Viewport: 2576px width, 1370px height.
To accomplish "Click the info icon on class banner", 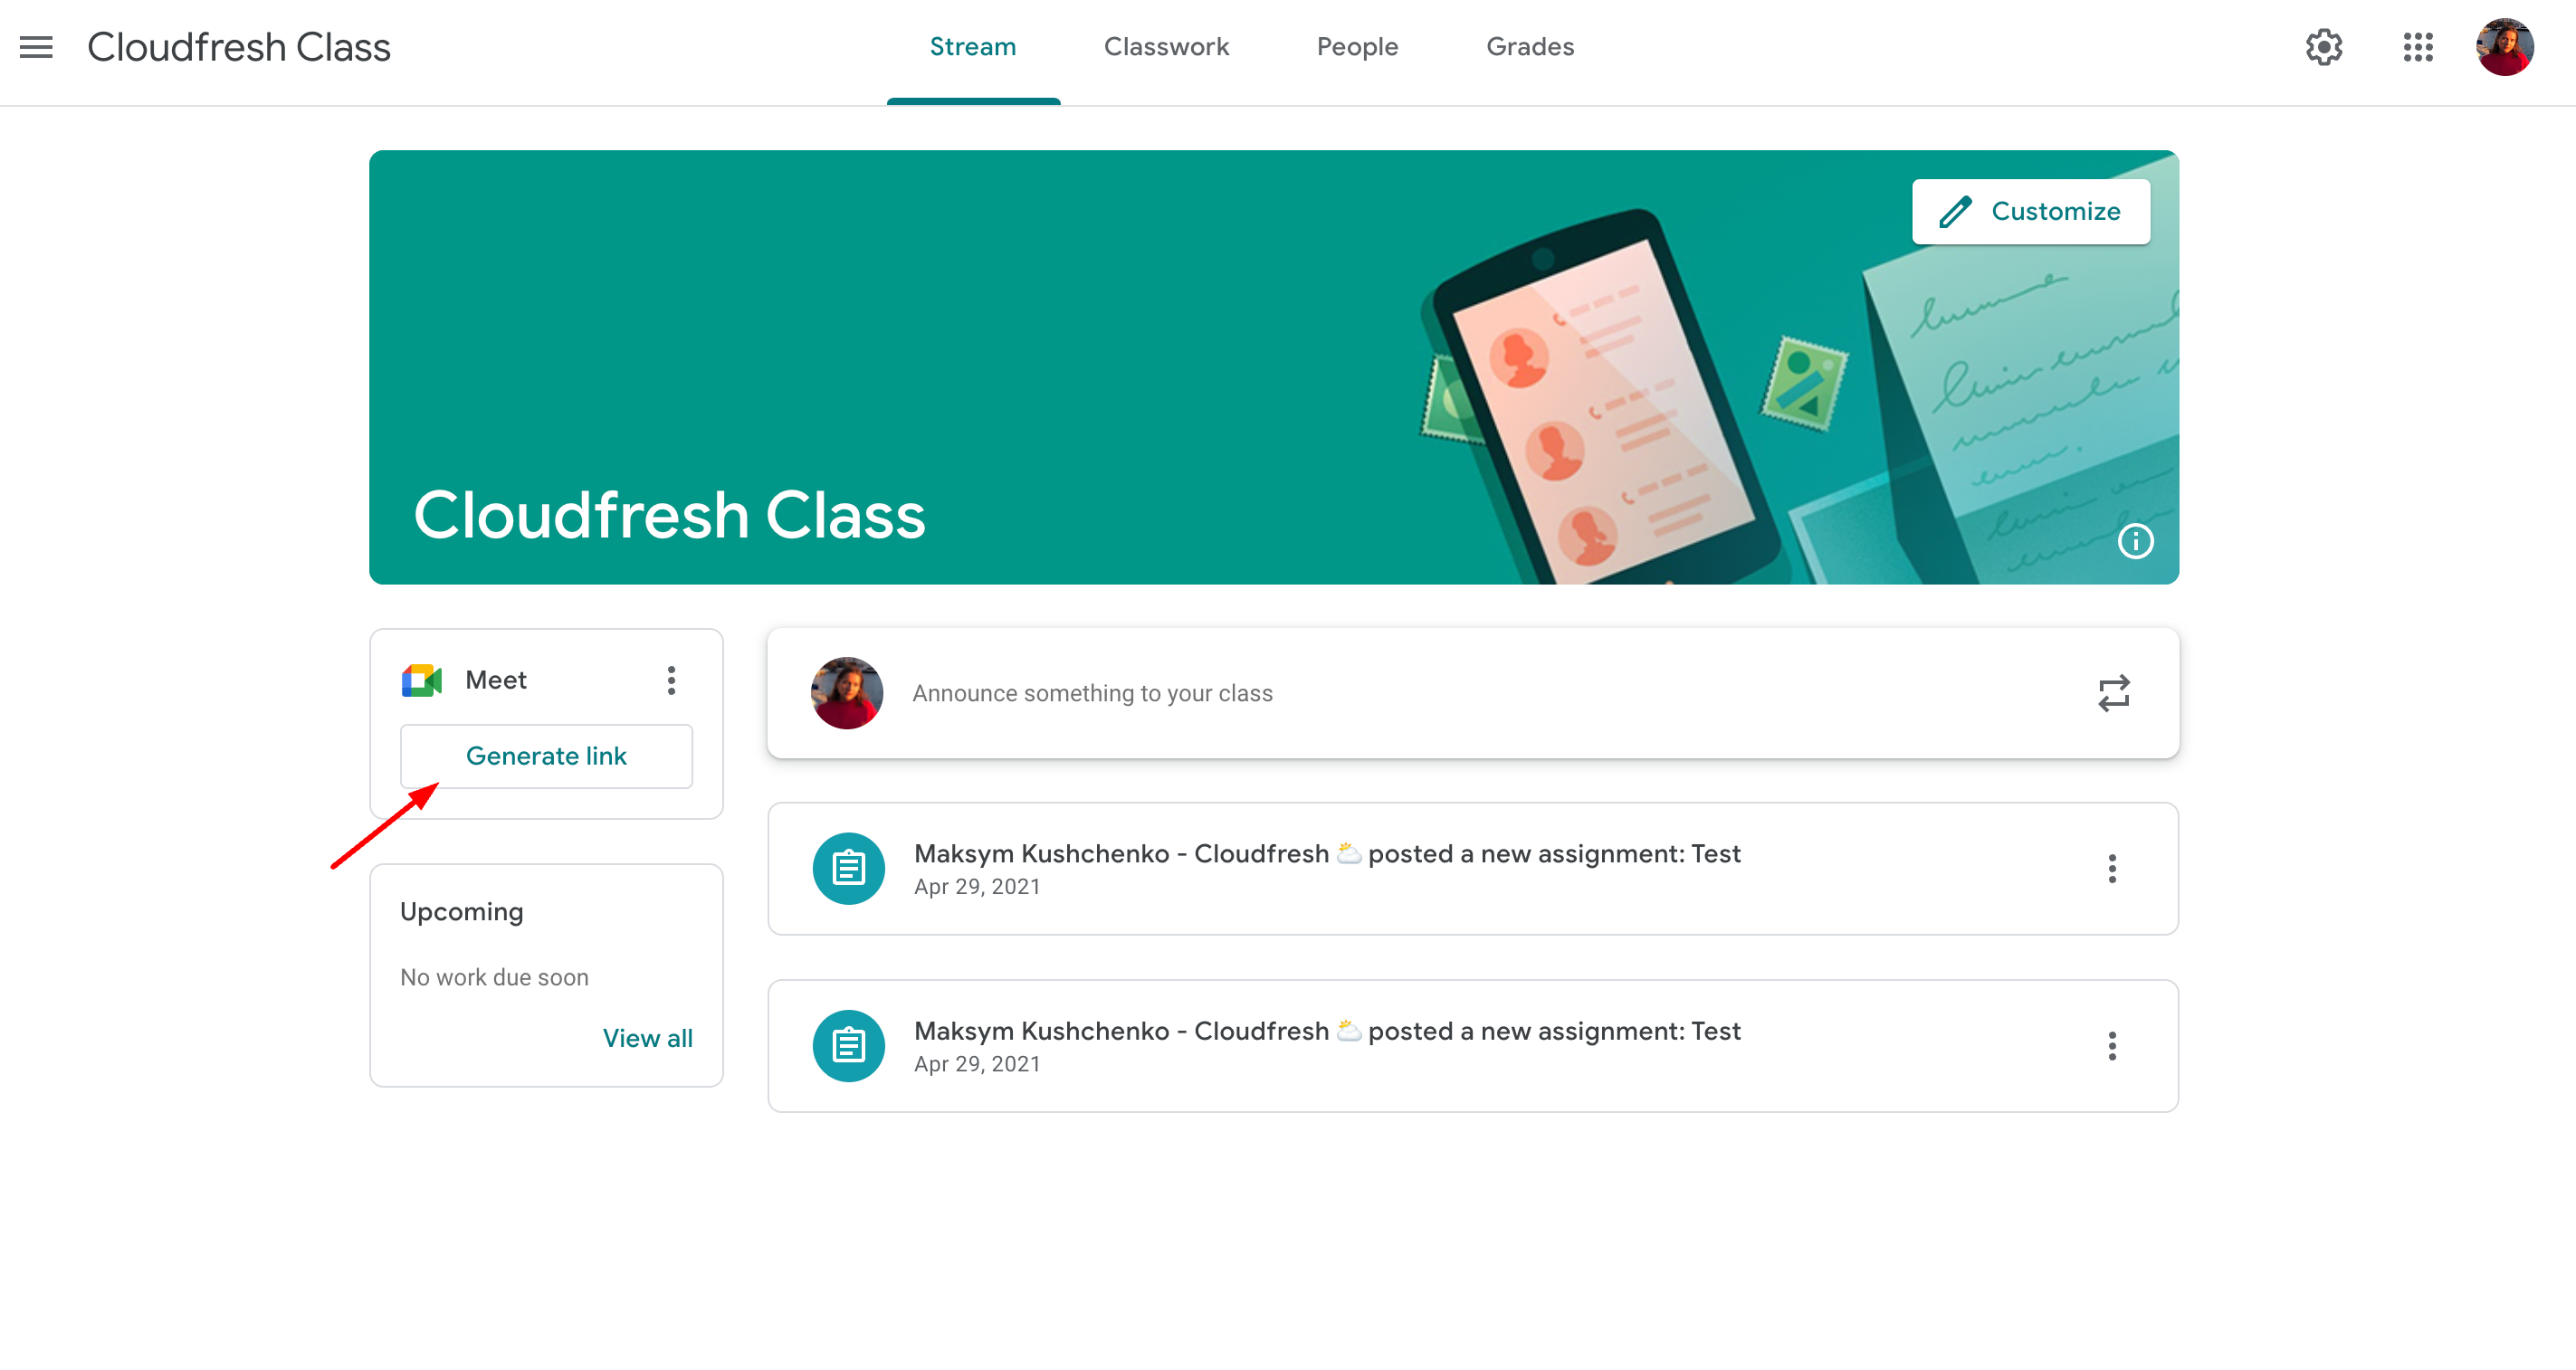I will pos(2134,542).
